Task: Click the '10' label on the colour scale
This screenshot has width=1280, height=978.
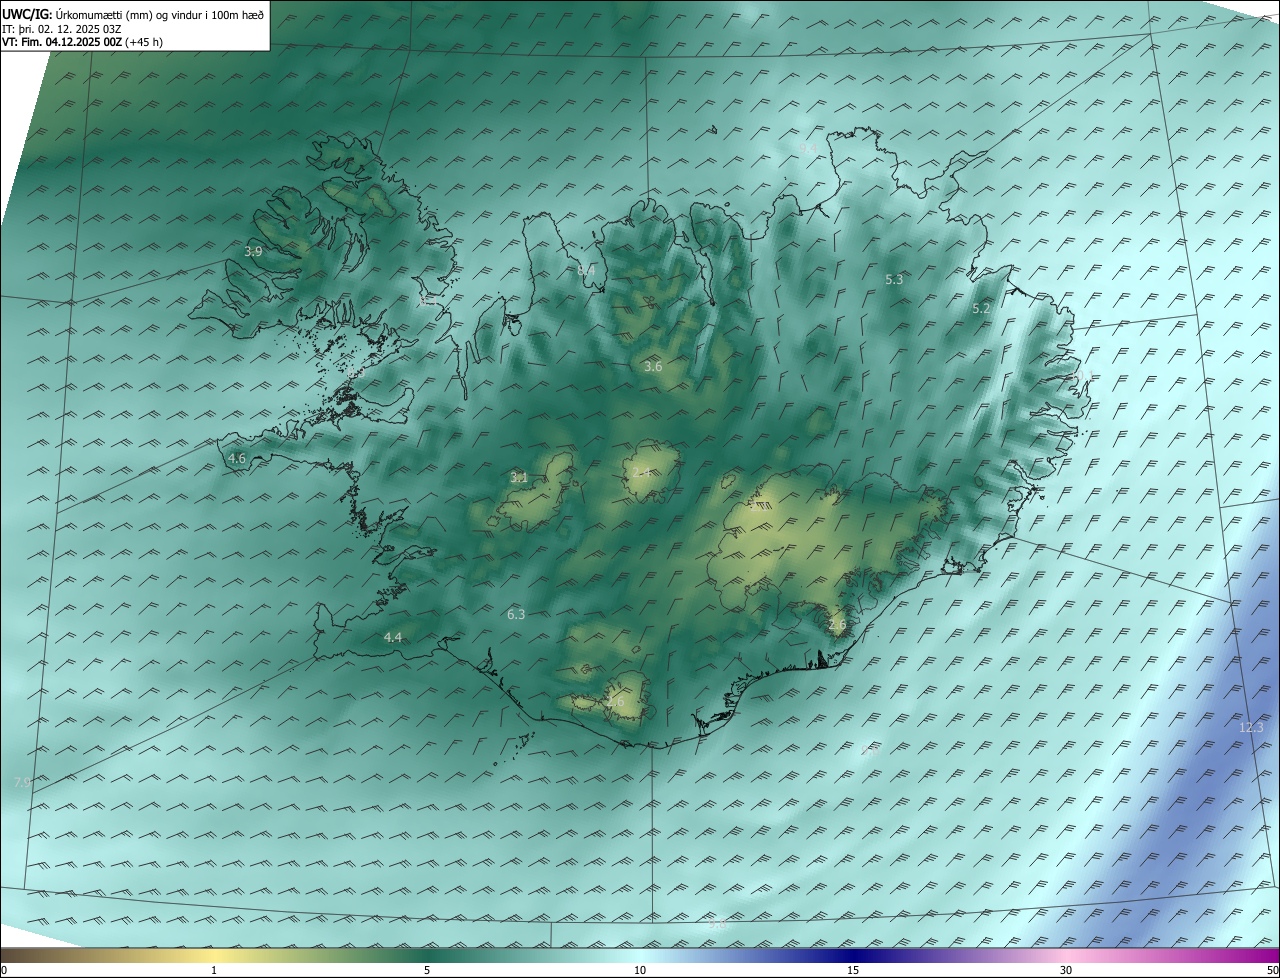Action: click(x=640, y=970)
